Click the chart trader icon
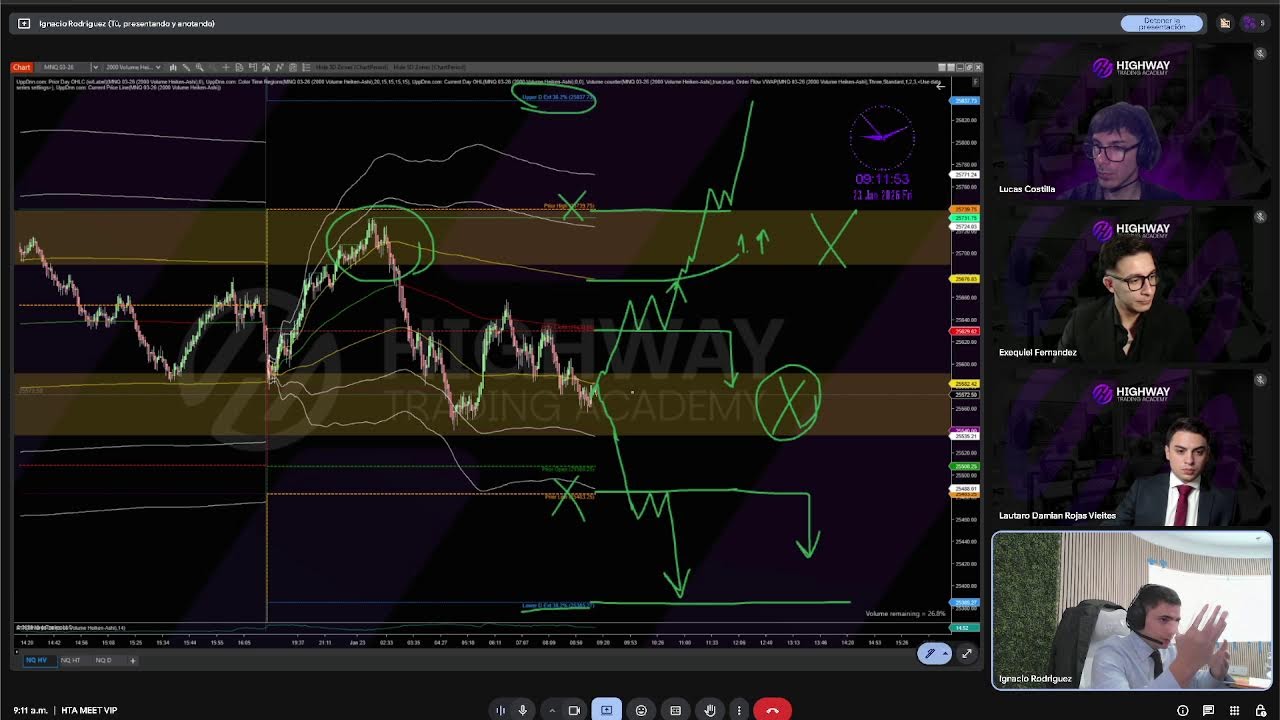 [x=253, y=67]
